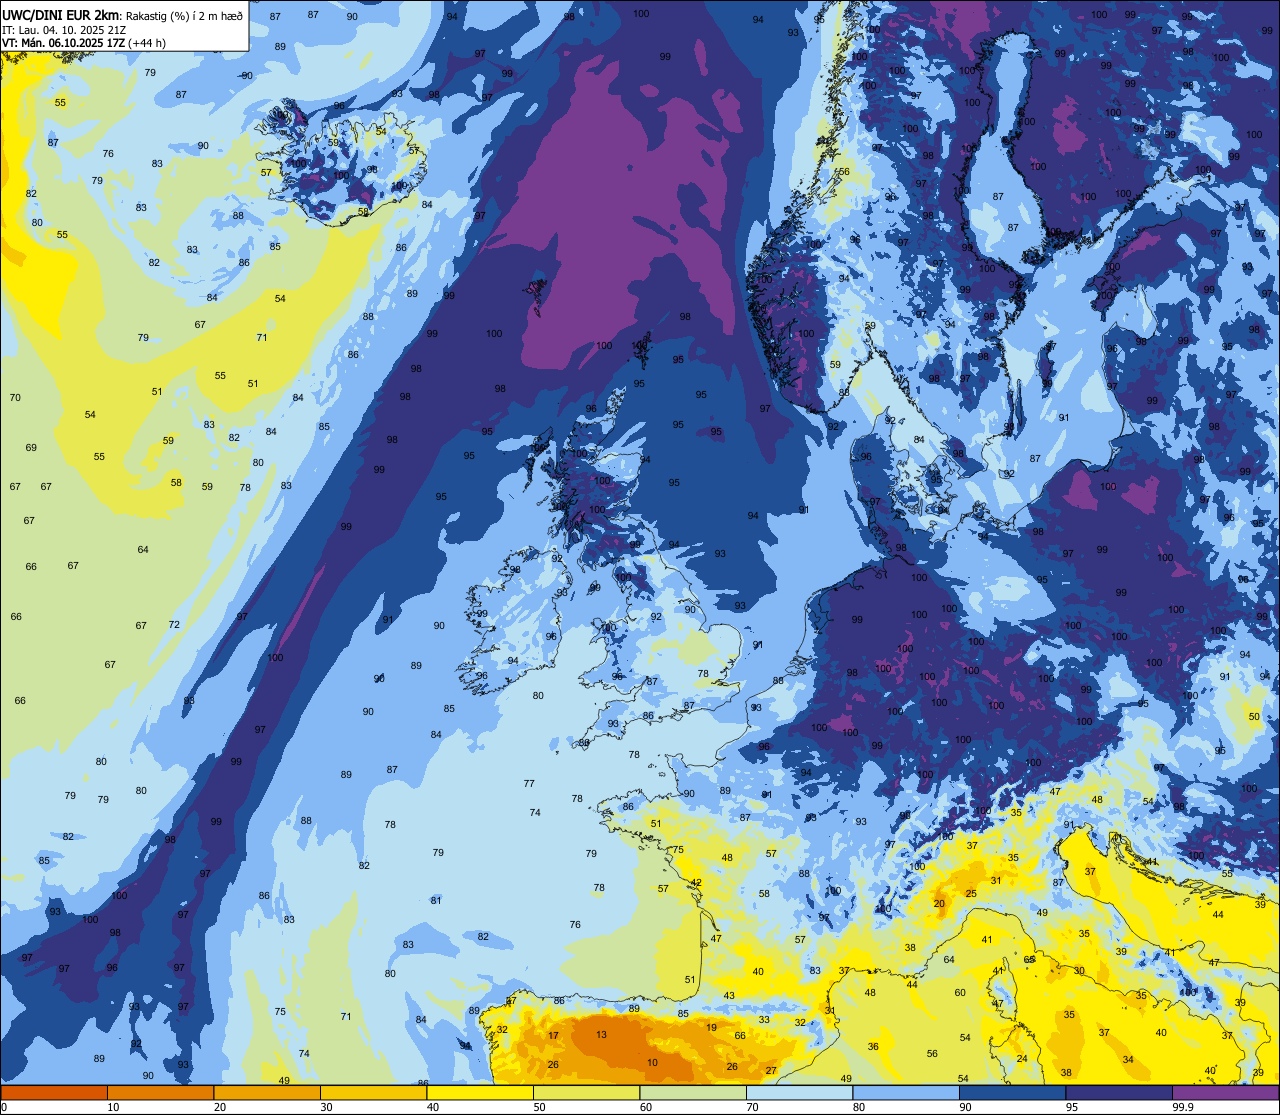Click the 'UWC/DINI EUR 2km' title text
The image size is (1280, 1115).
point(61,15)
